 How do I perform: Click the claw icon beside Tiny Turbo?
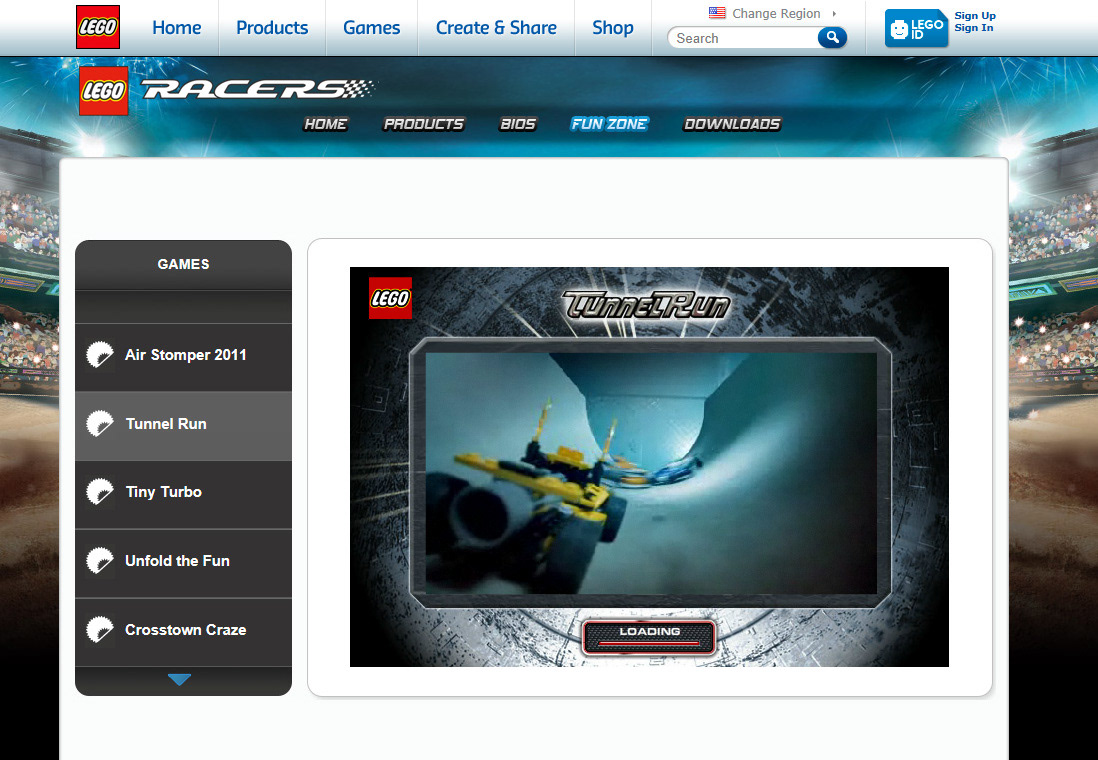[x=99, y=492]
